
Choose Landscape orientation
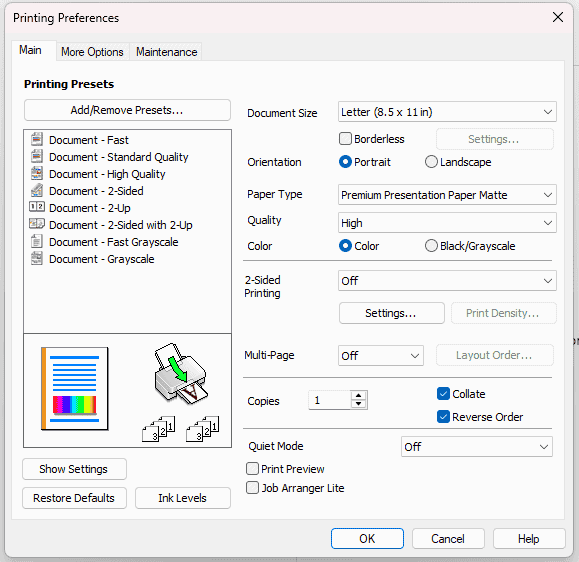tap(431, 162)
